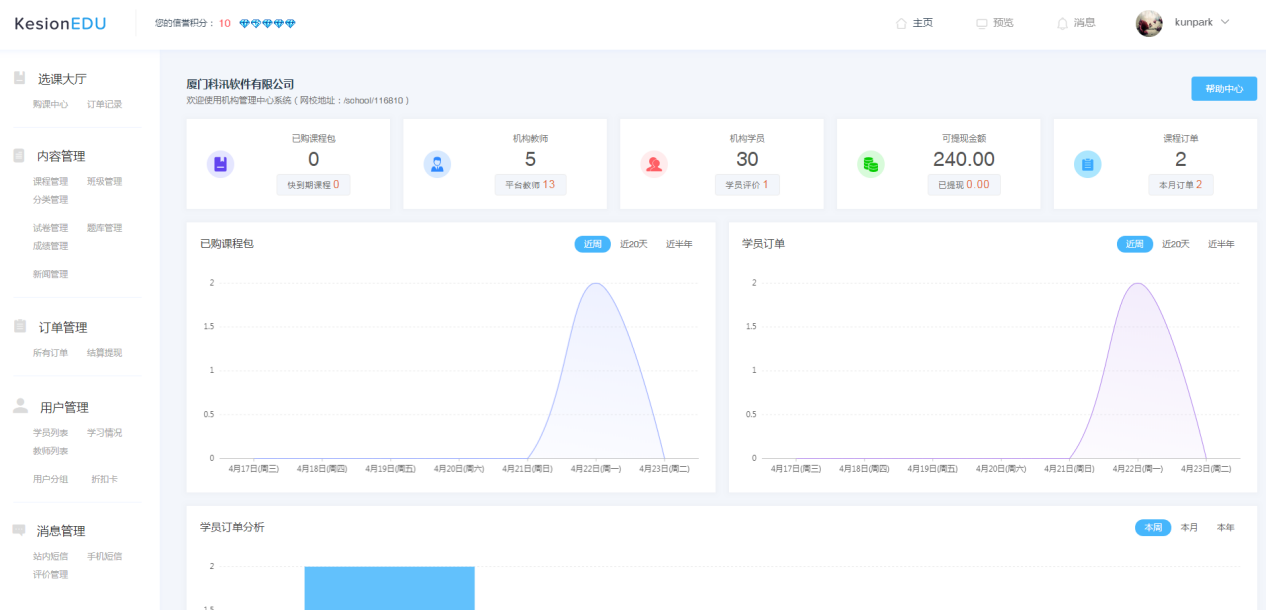Click the 用户管理 person icon in sidebar
1266x610 pixels.
(x=20, y=406)
